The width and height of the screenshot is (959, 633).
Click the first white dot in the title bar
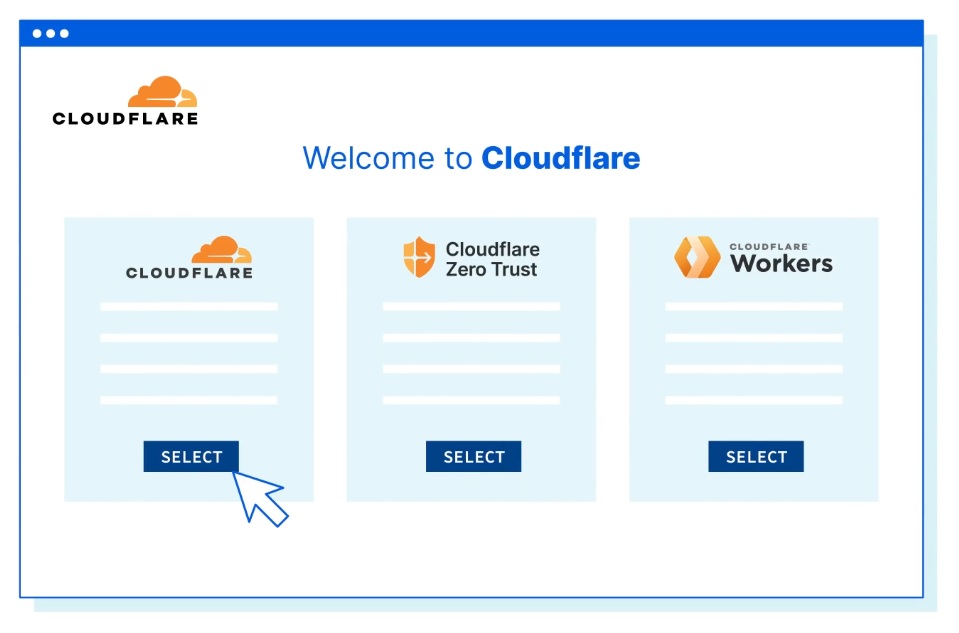point(37,33)
